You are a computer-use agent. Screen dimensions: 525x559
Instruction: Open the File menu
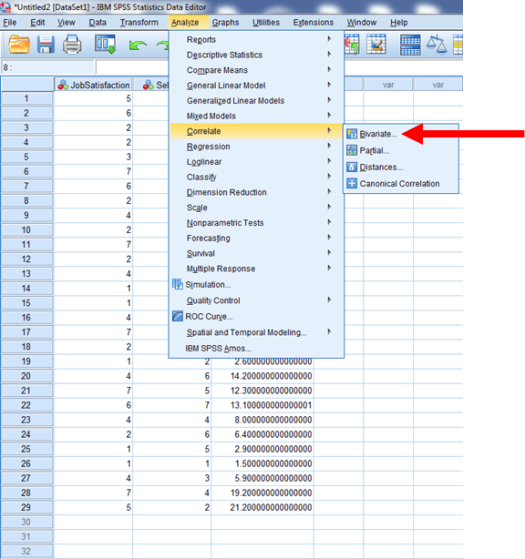(10, 22)
